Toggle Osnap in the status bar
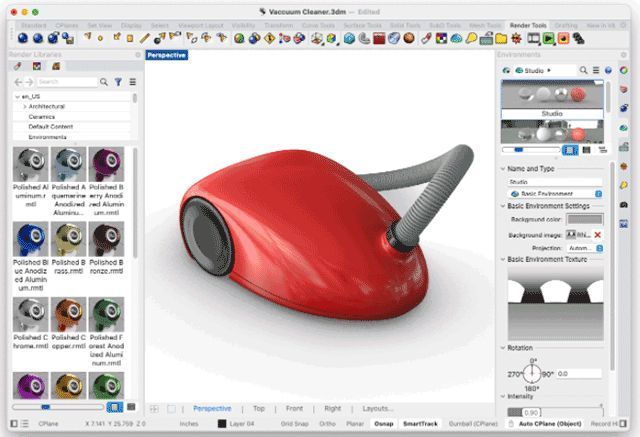Screen dimensions: 640x437 (385, 424)
